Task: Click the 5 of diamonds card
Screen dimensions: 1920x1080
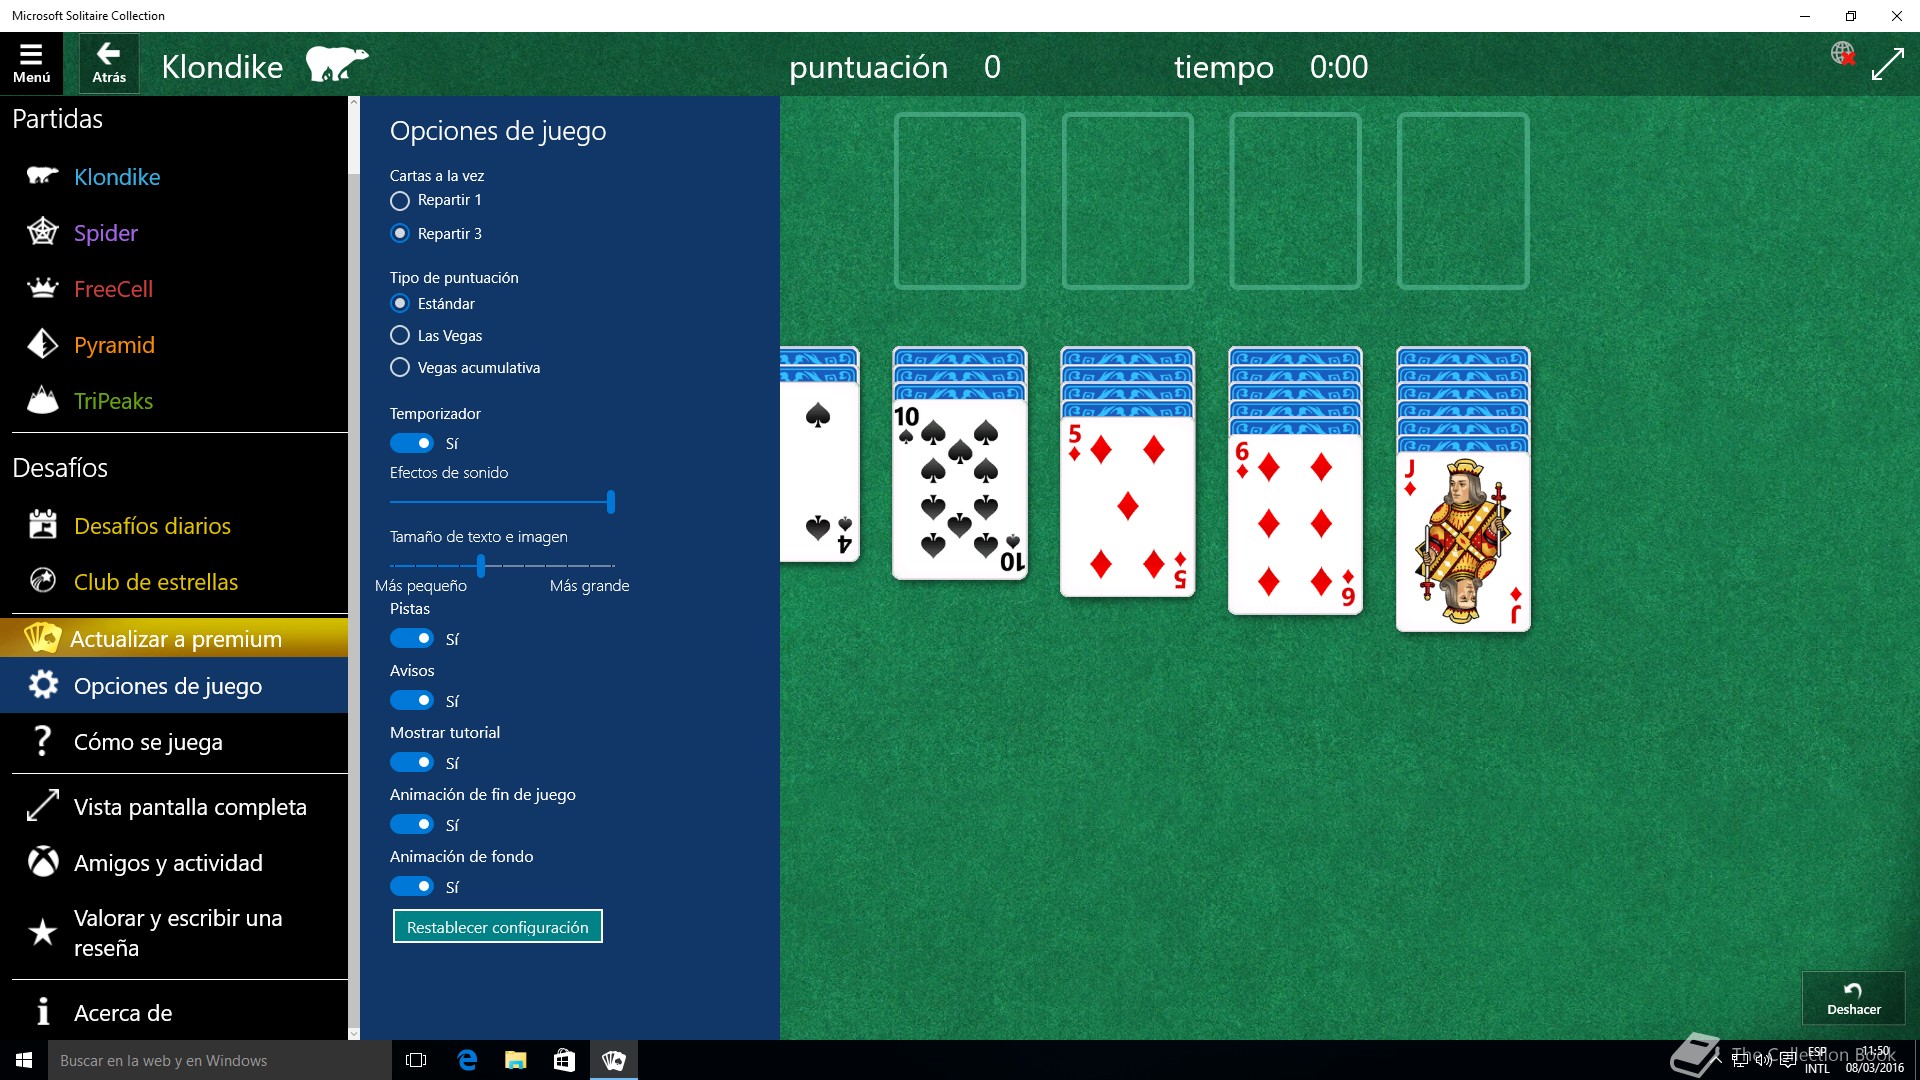Action: [1127, 507]
